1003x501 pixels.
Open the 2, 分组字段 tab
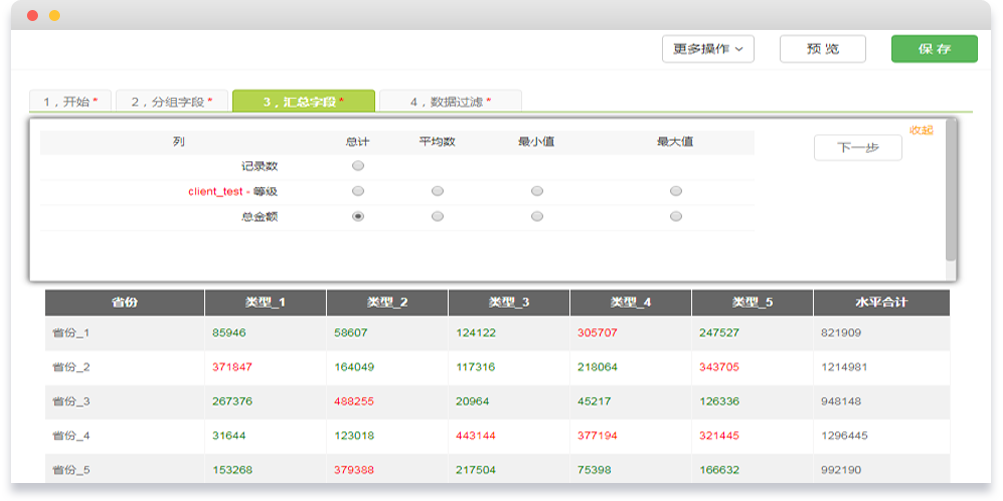[x=171, y=101]
